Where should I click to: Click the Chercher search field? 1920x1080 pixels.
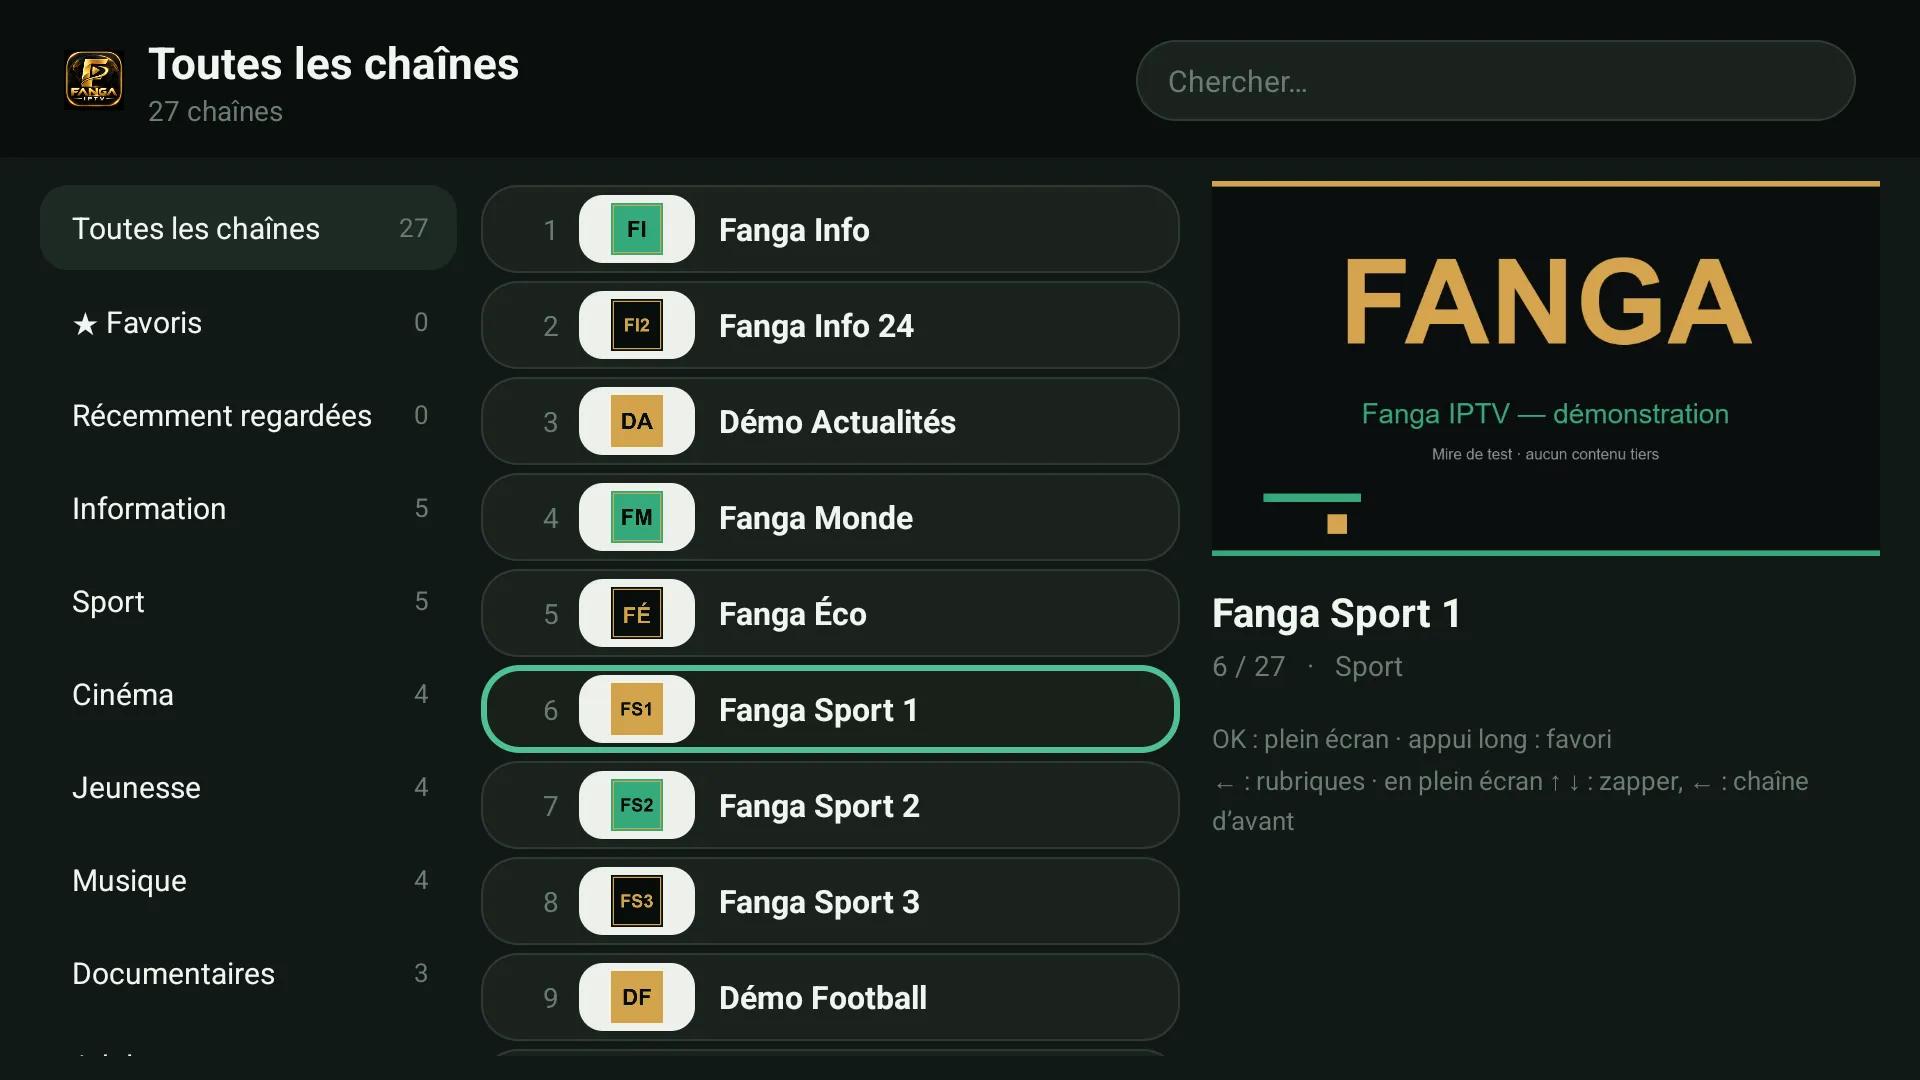point(1495,81)
